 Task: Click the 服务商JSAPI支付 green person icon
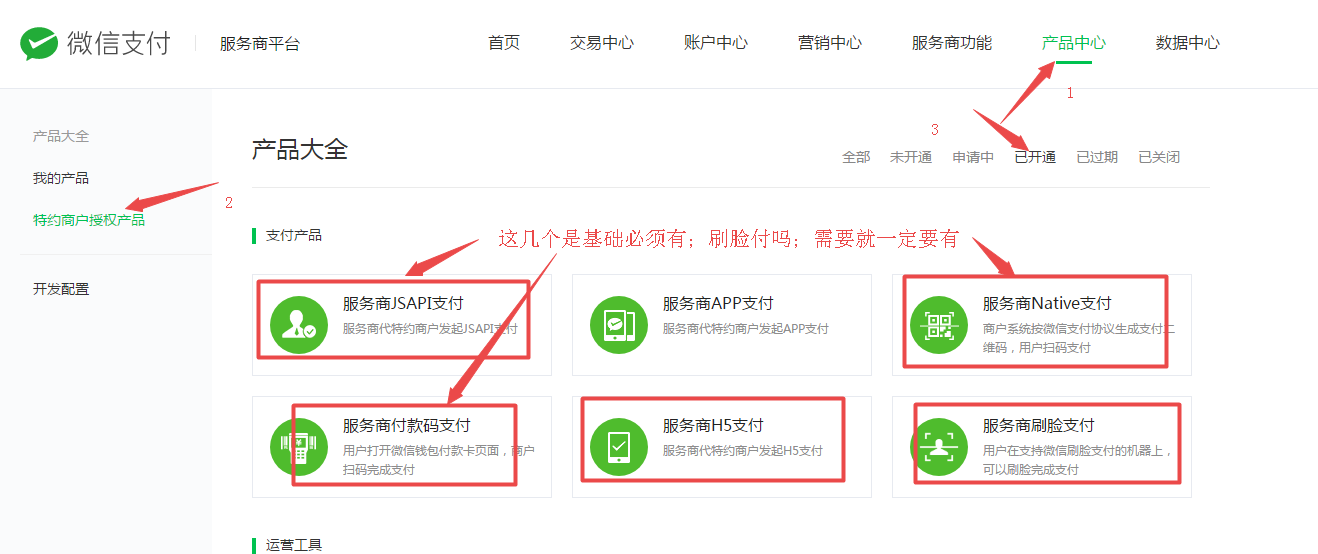[299, 325]
